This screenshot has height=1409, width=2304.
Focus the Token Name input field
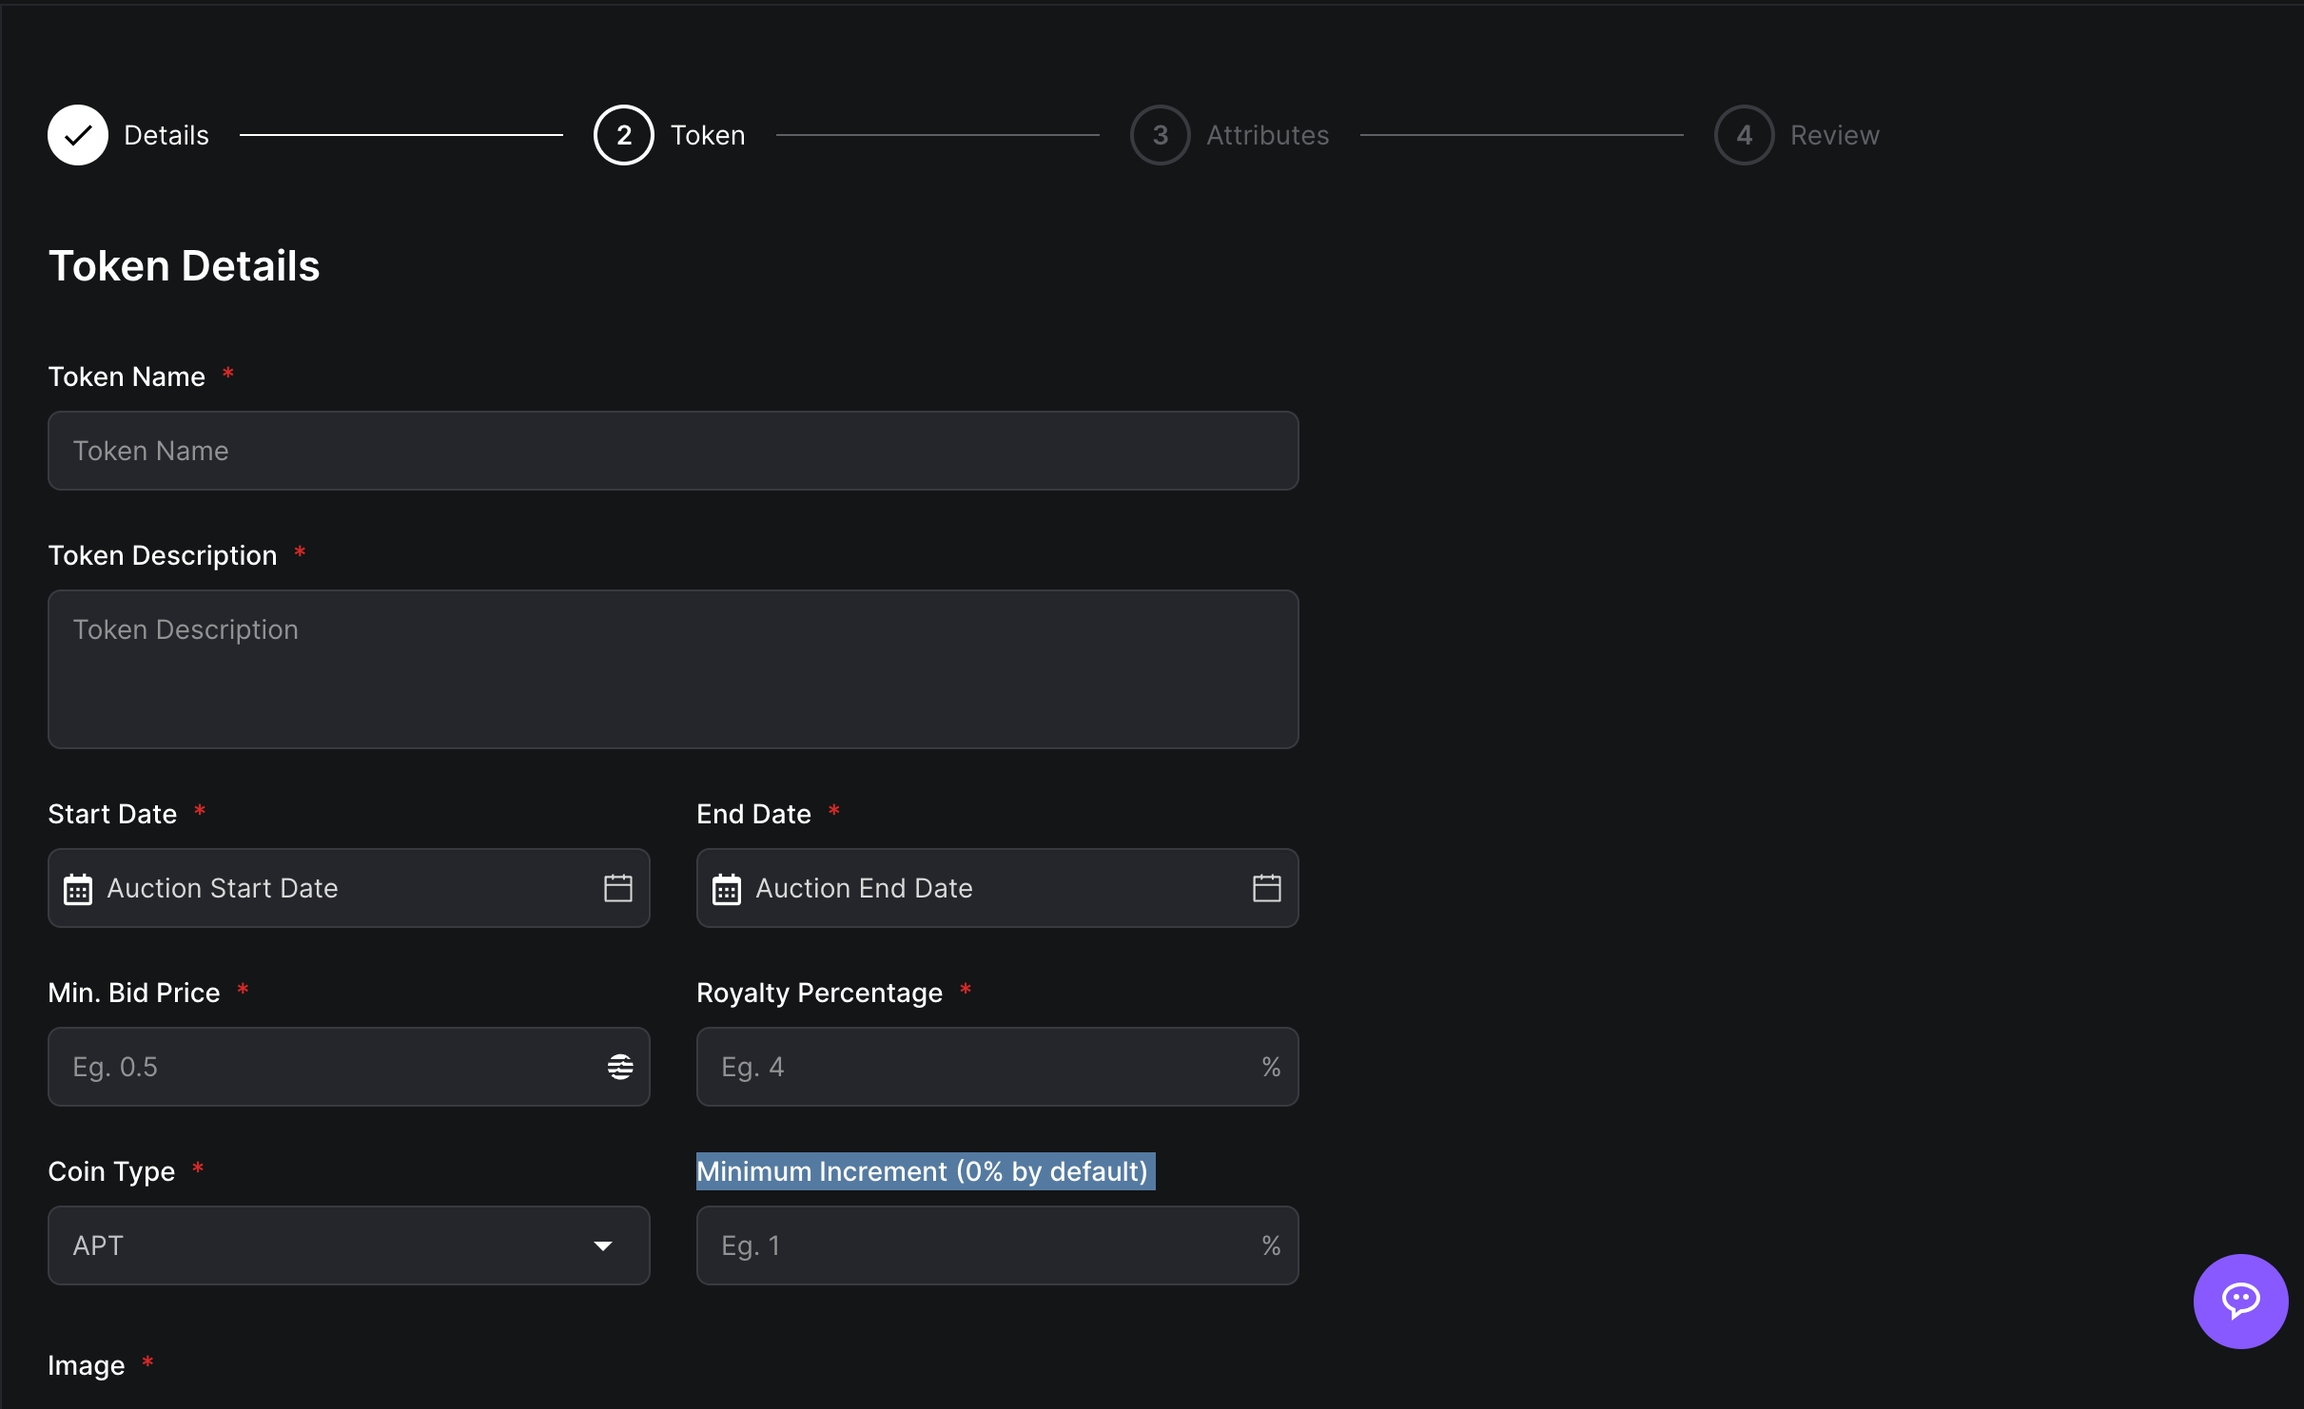672,451
